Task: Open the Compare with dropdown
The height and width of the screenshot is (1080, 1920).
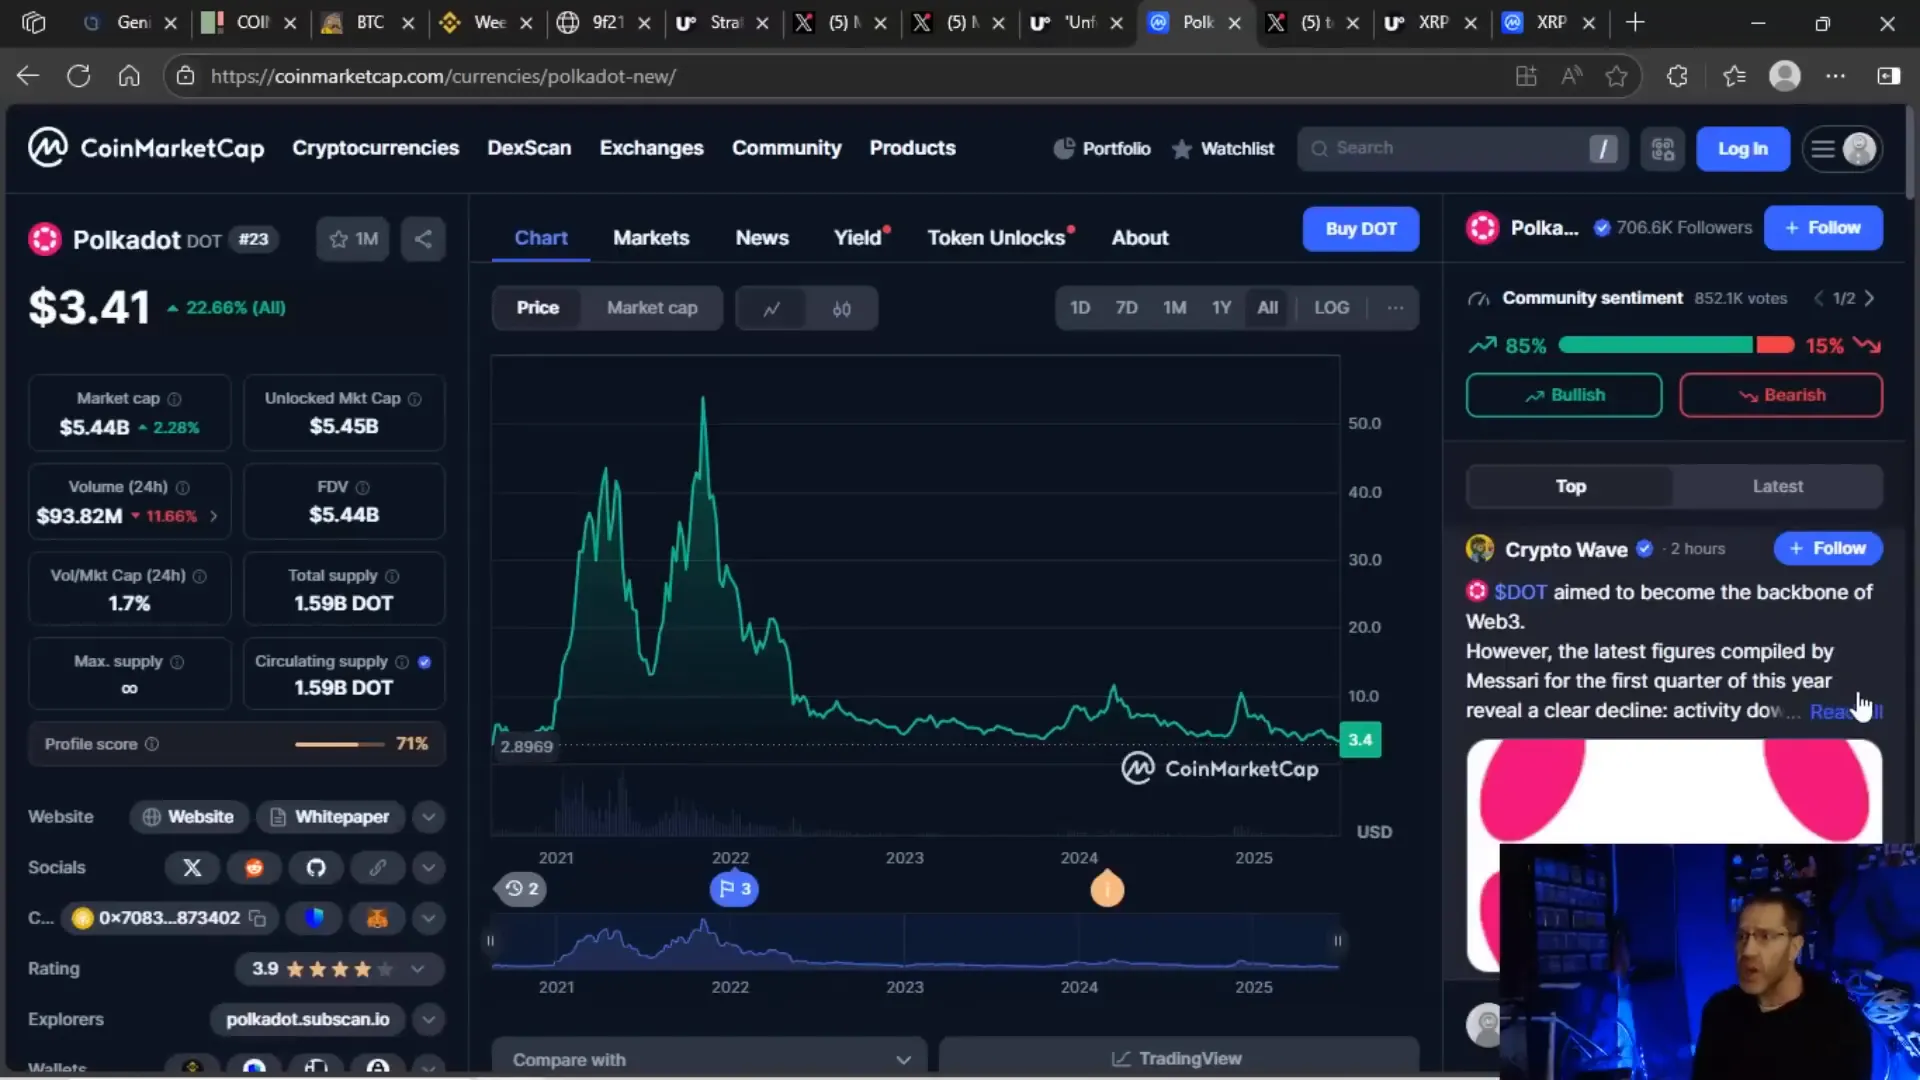Action: tap(709, 1059)
